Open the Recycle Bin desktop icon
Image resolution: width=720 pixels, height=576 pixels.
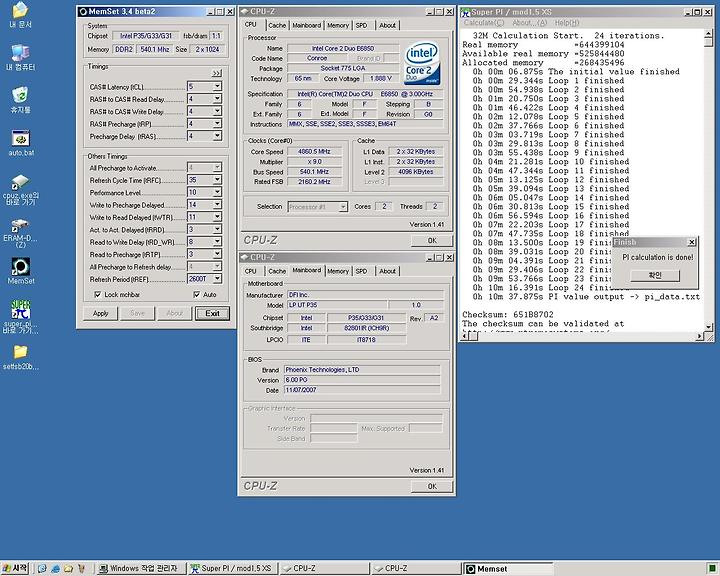[x=20, y=100]
